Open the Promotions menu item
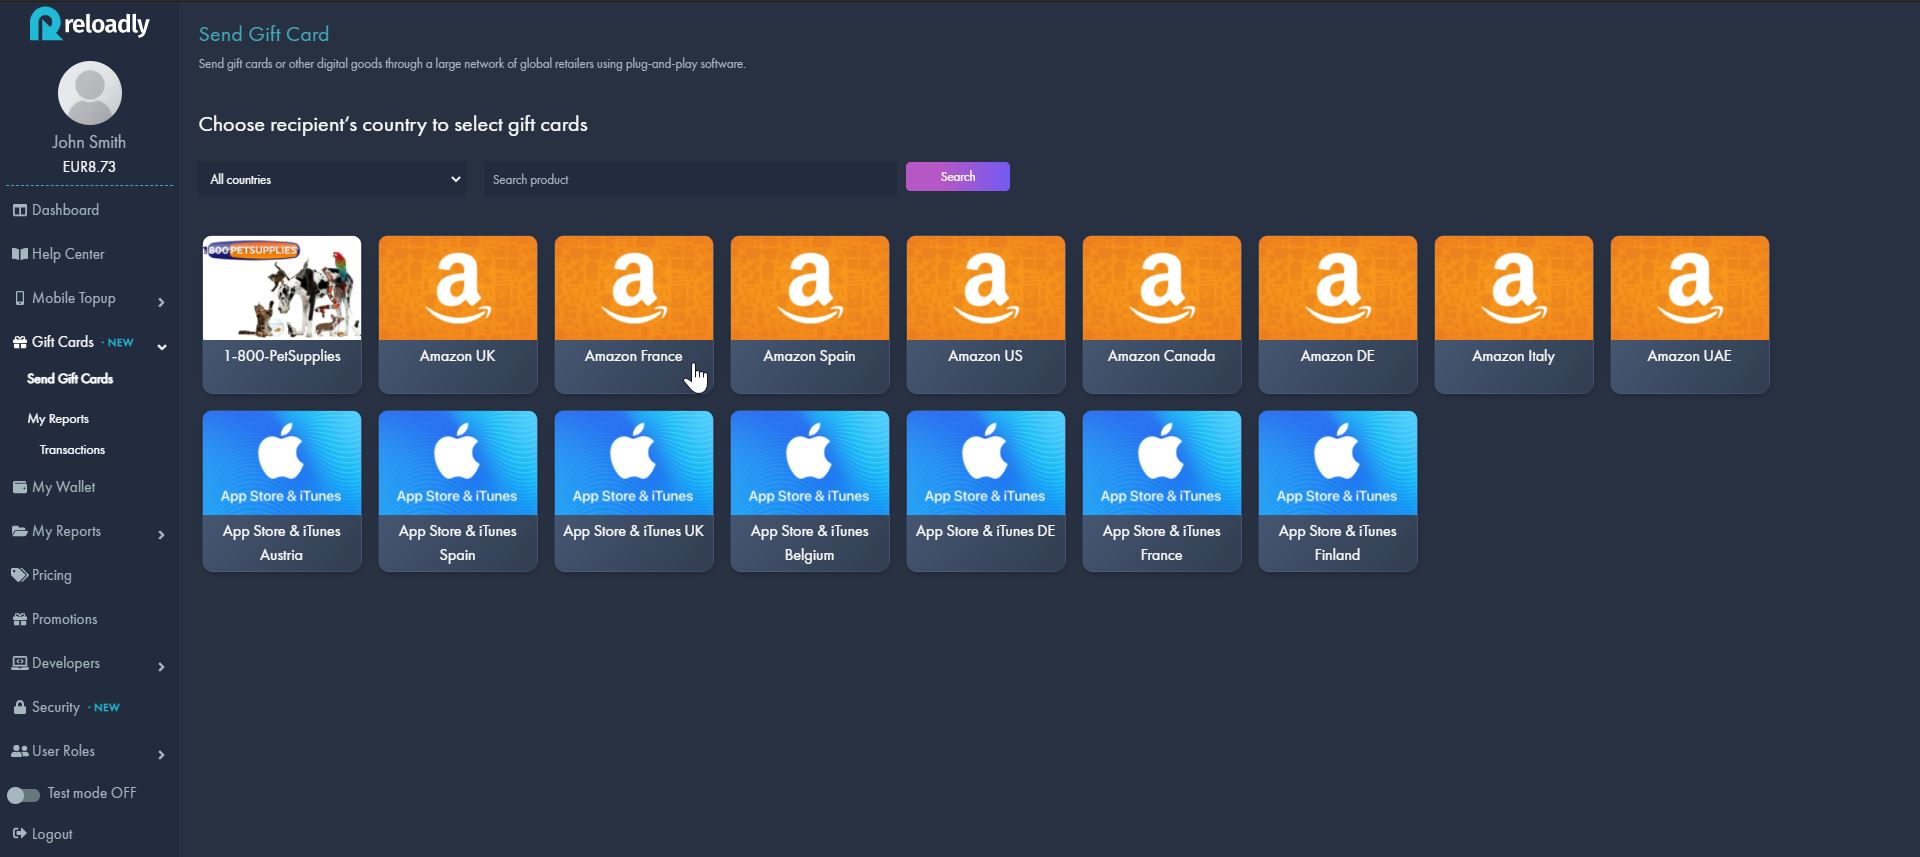 pos(64,619)
